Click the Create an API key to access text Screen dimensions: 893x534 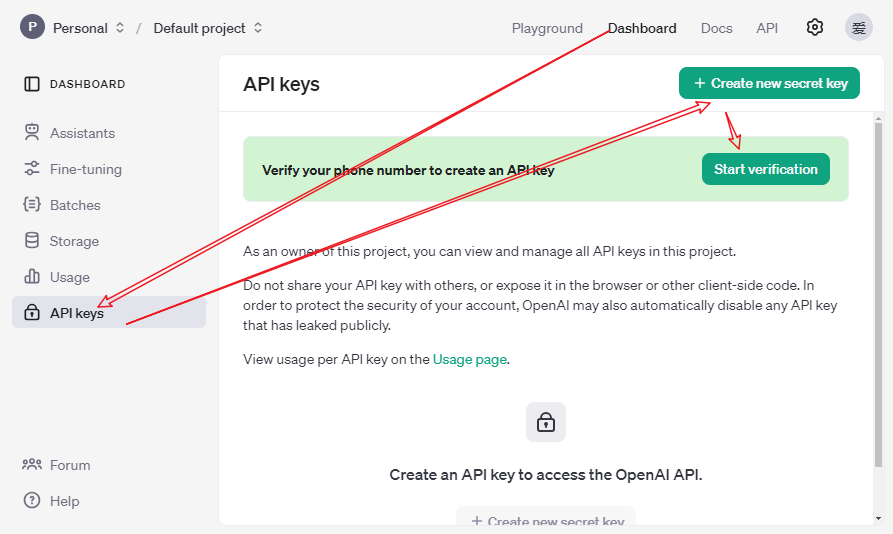point(546,475)
